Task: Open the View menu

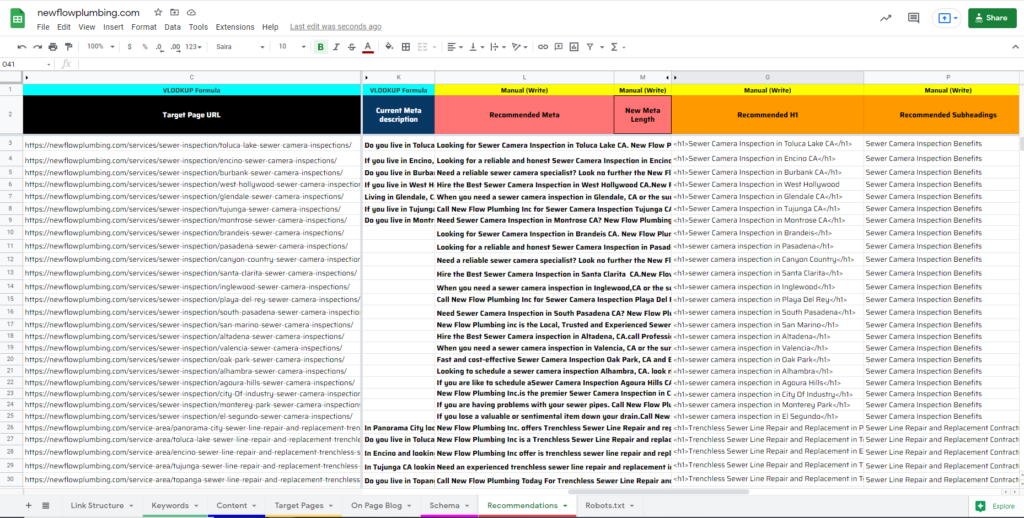Action: click(87, 27)
